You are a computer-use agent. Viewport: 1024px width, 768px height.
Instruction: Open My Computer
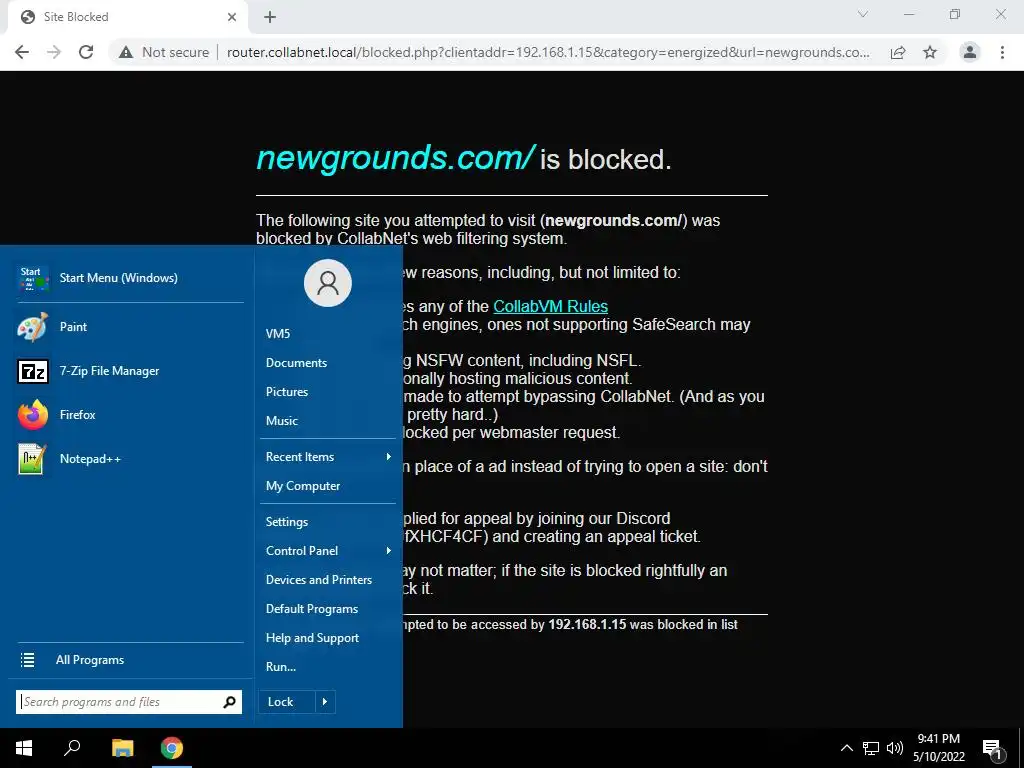coord(328,486)
